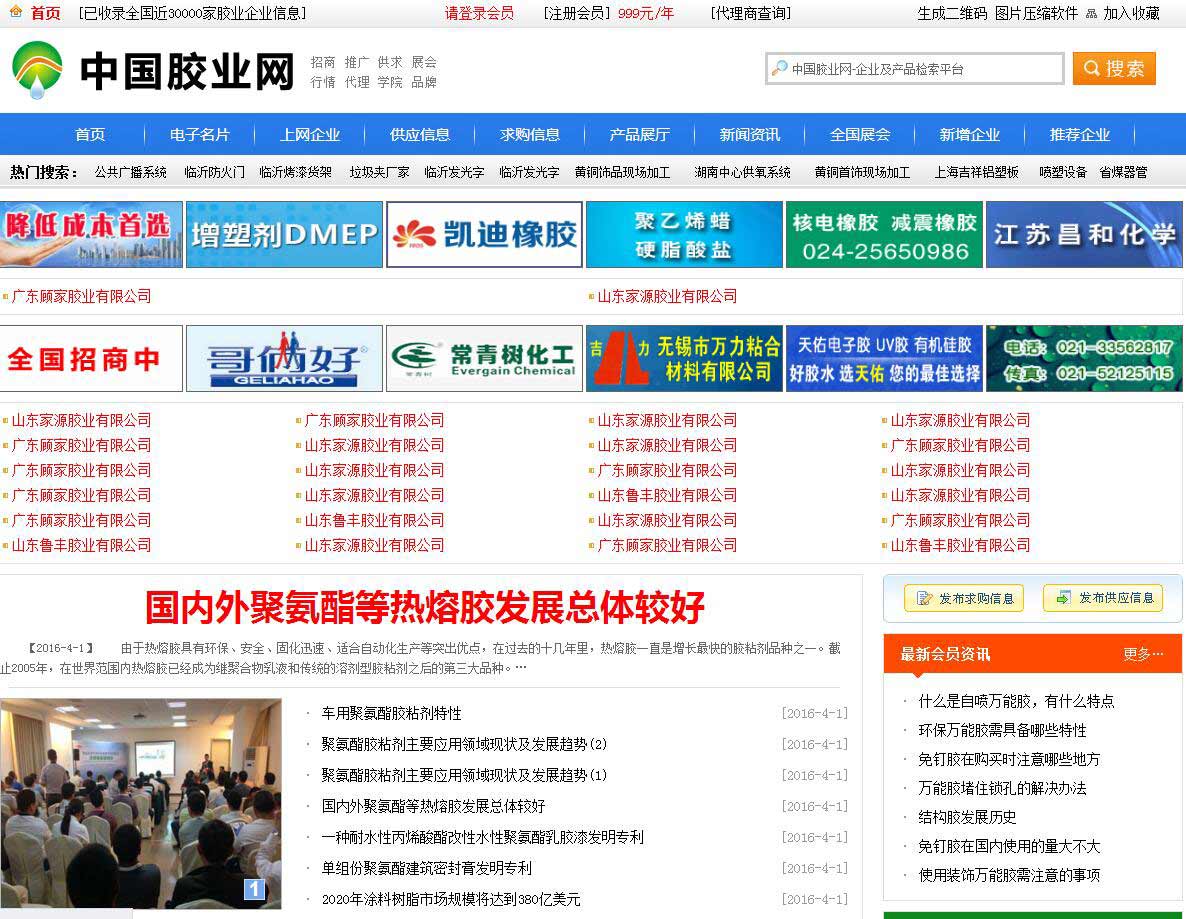This screenshot has height=919, width=1186.
Task: Open 免钉胶在购买时注意哪些地方
Action: [x=1009, y=759]
